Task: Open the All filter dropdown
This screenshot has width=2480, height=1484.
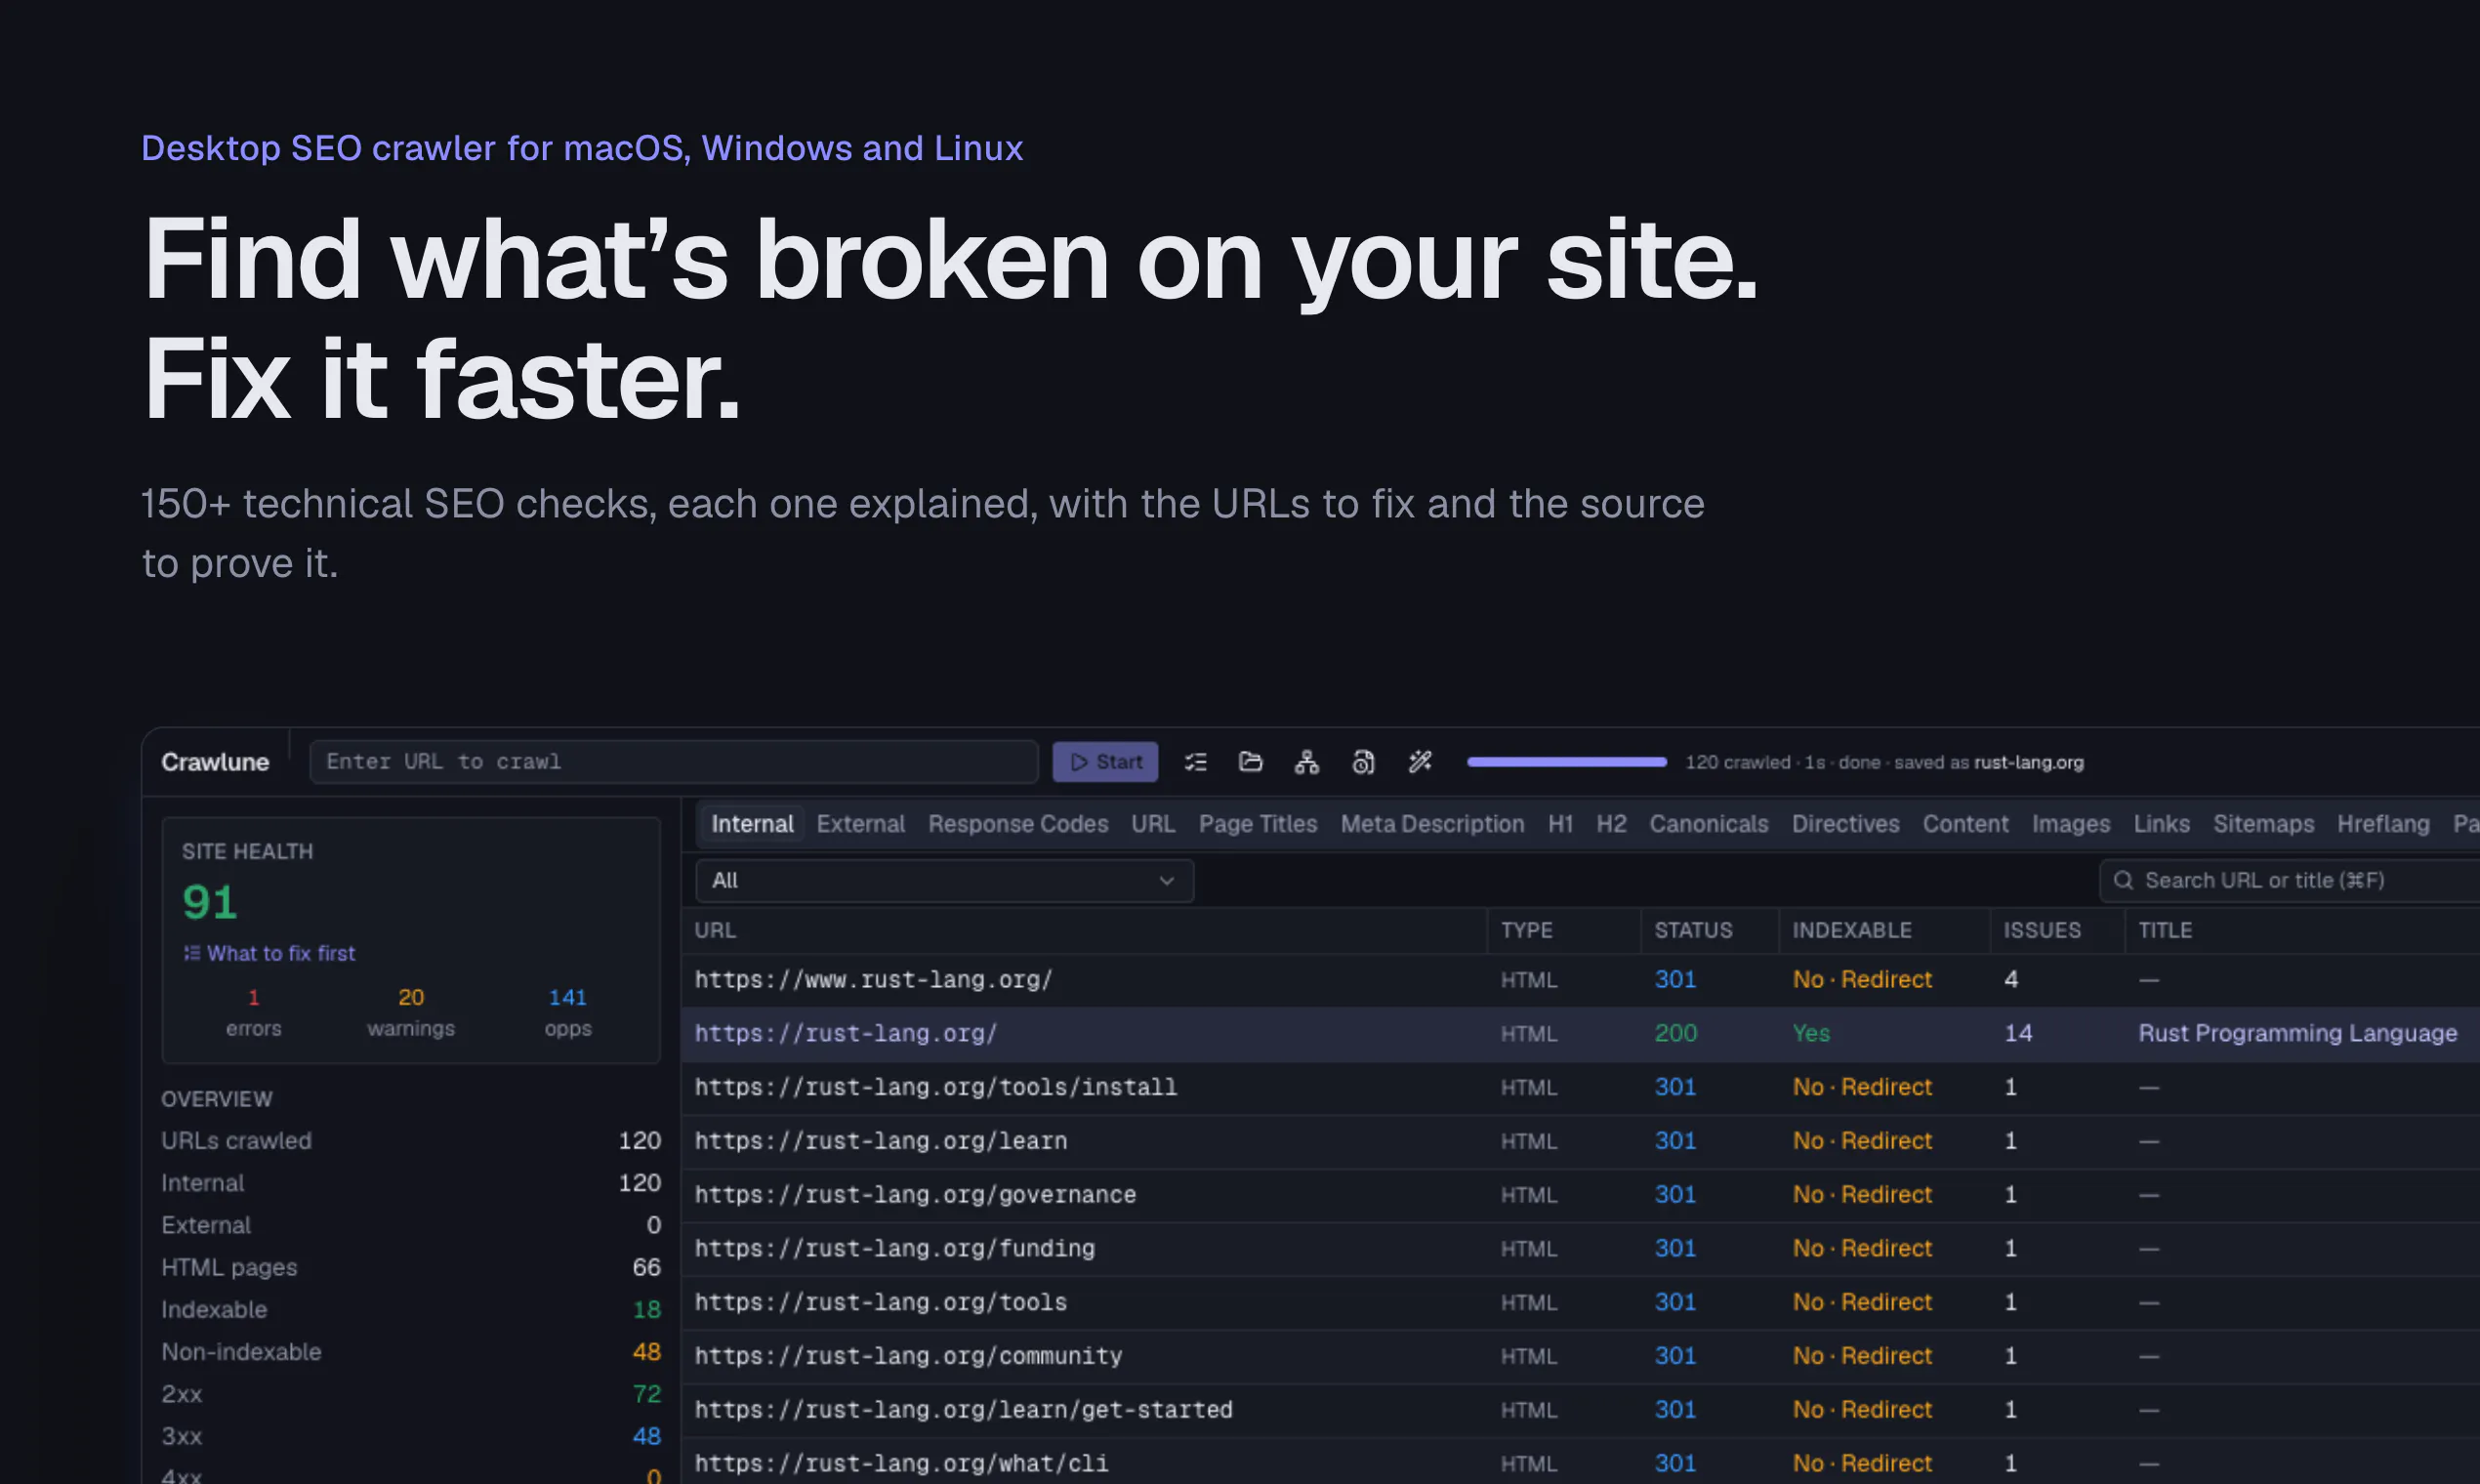Action: coord(944,881)
